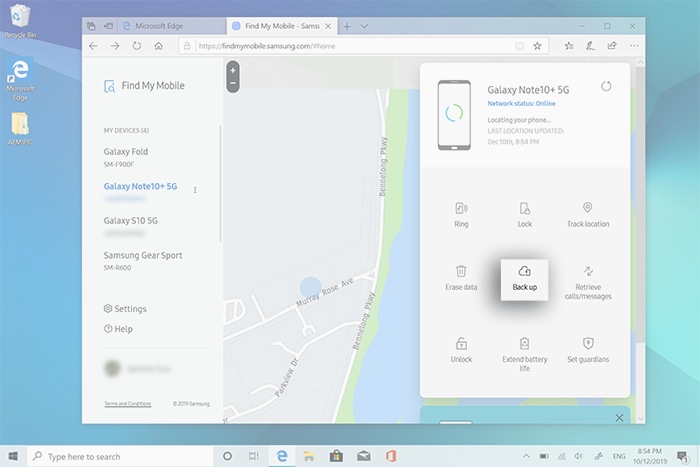
Task: Open Edge Settings and more menu
Action: pos(634,46)
